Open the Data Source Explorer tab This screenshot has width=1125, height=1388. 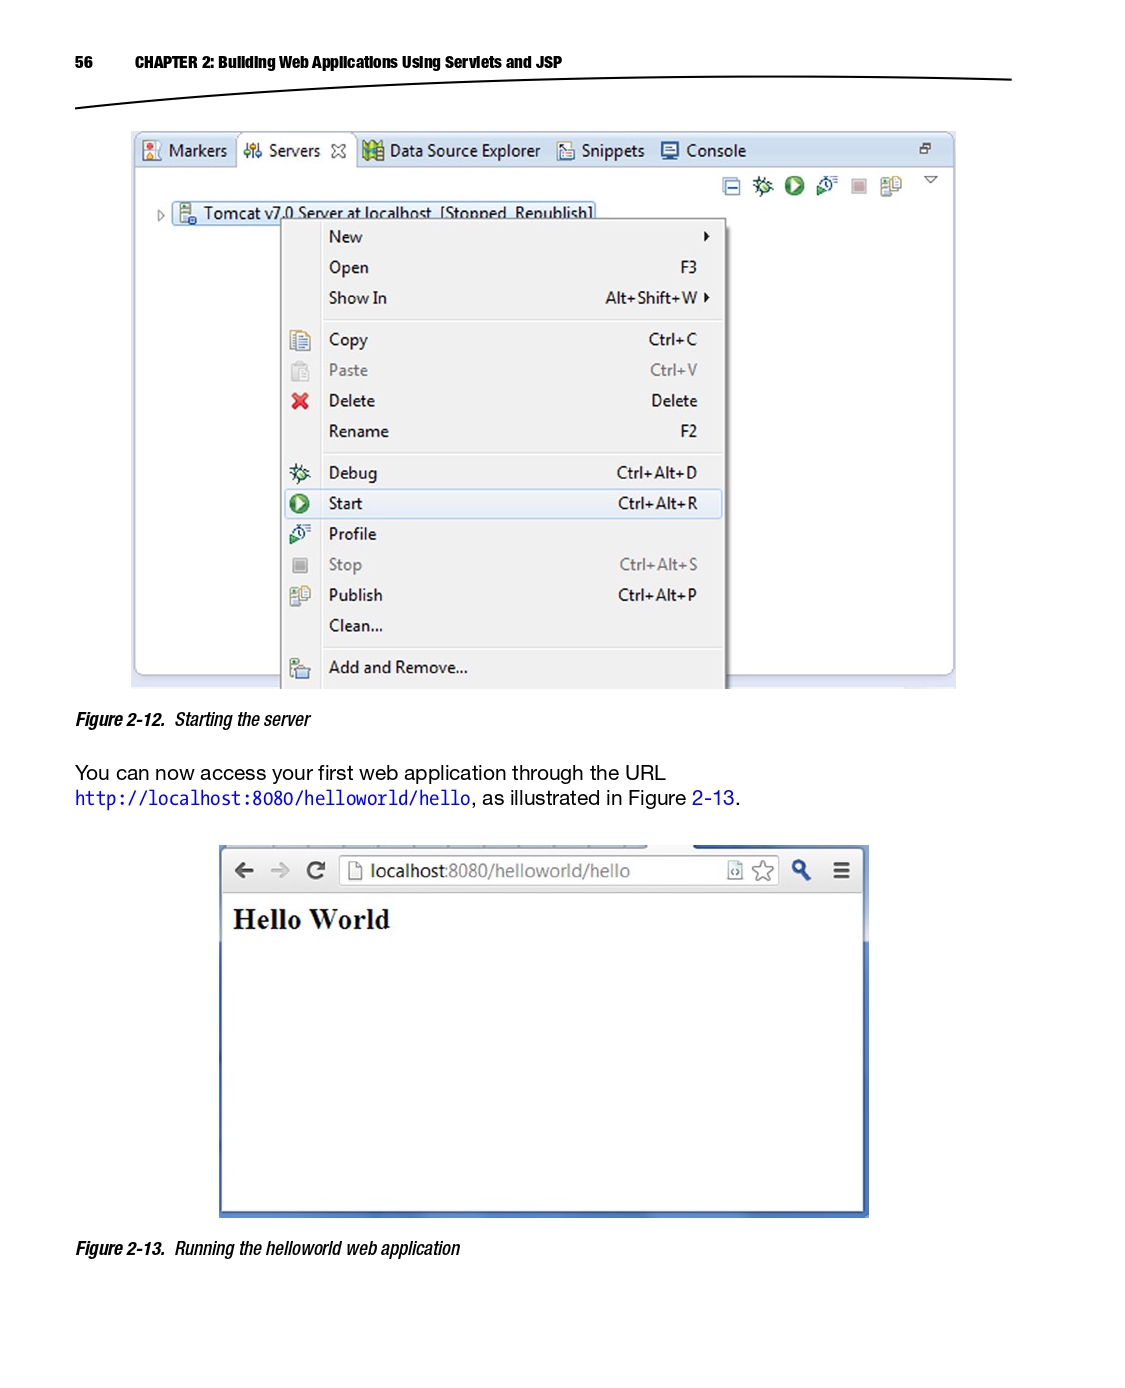point(452,151)
